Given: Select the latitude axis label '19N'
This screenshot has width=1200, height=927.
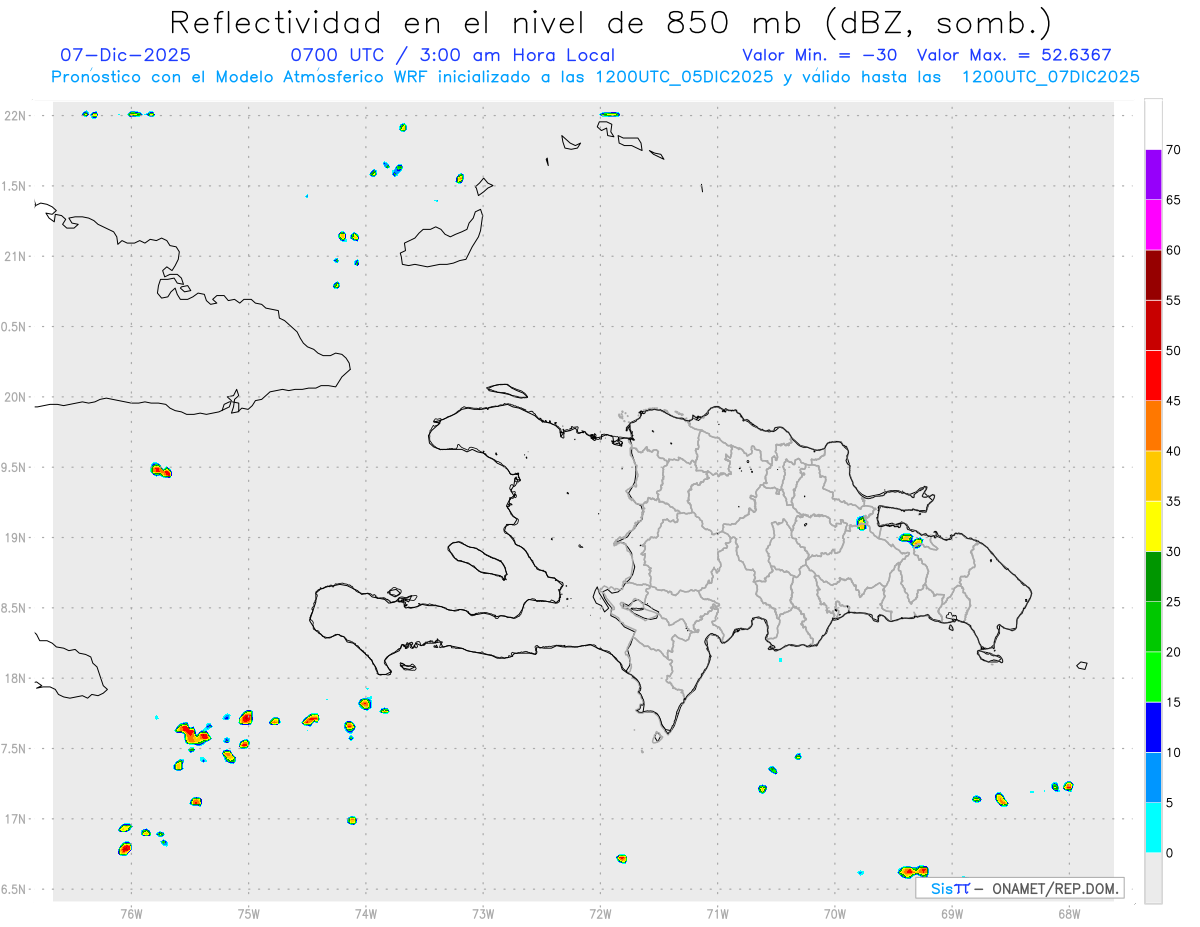Looking at the screenshot, I should tap(16, 538).
